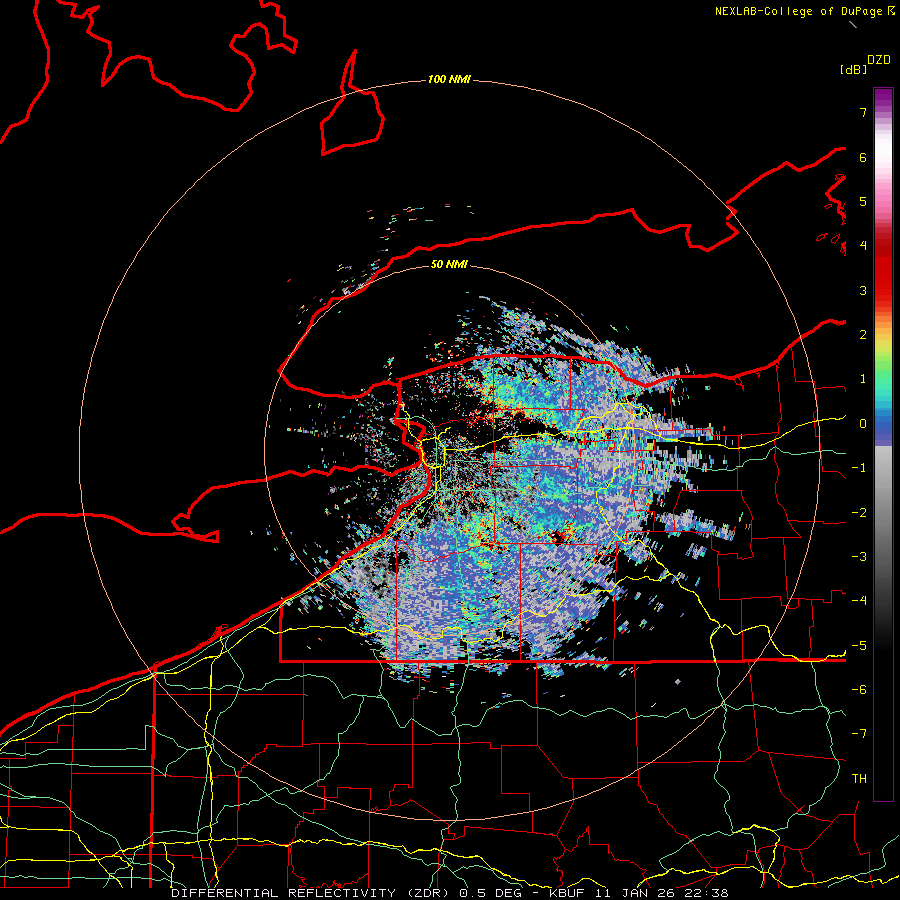This screenshot has width=900, height=900.
Task: Click the positive 3 legend value
Action: click(x=863, y=290)
